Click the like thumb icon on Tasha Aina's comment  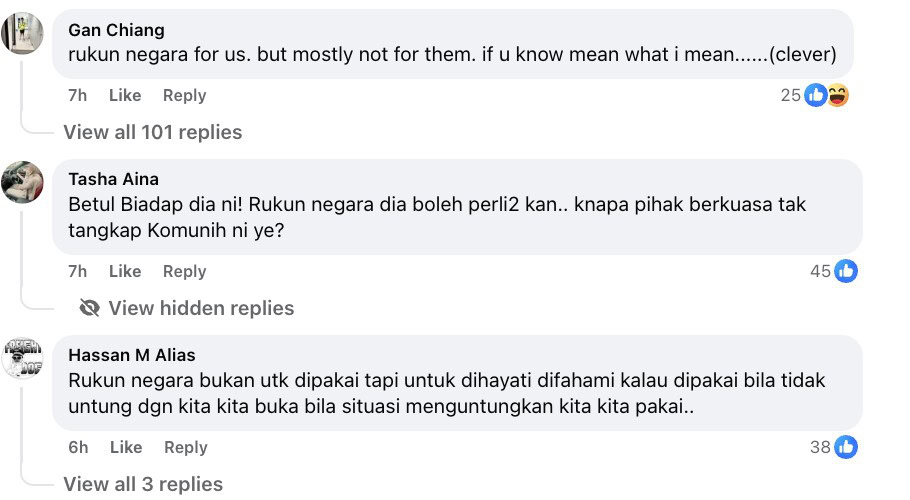point(846,271)
